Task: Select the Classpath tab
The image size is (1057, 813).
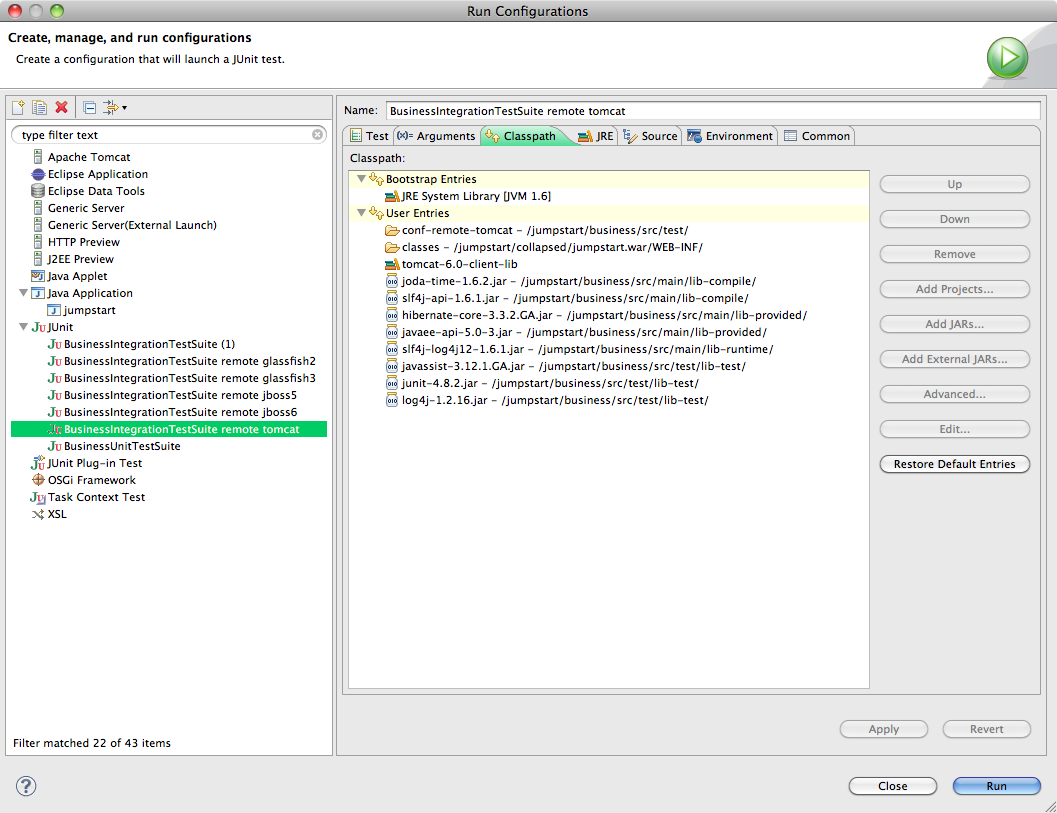Action: 521,136
